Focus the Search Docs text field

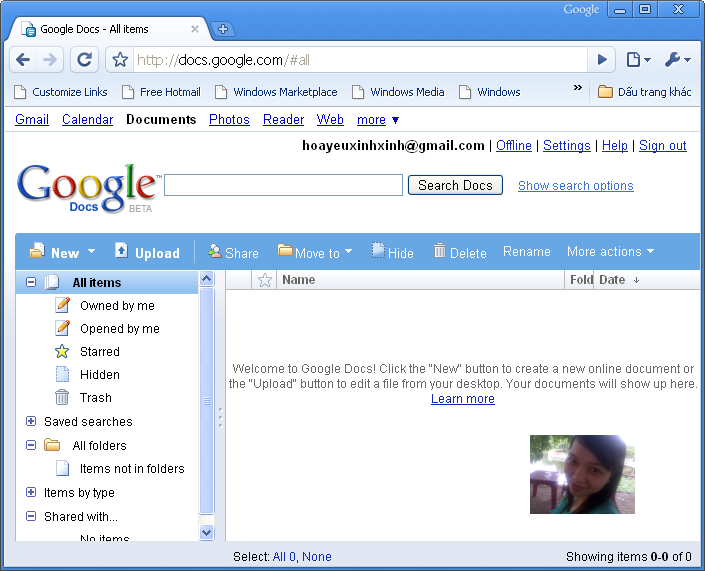click(283, 185)
